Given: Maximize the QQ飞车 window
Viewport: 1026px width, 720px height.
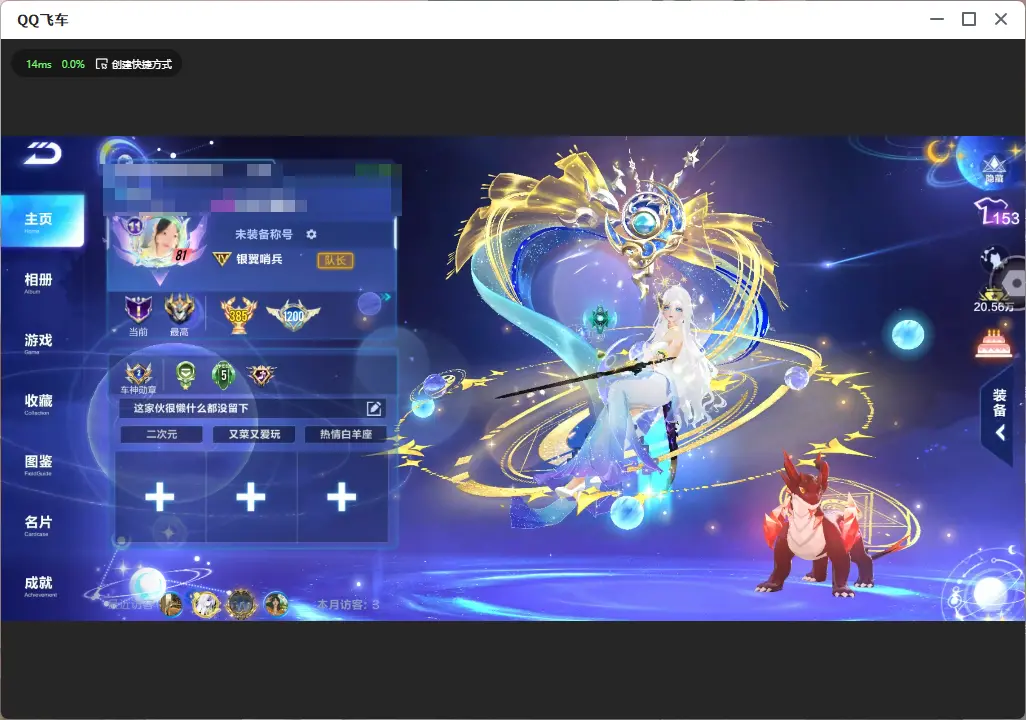Looking at the screenshot, I should point(969,19).
